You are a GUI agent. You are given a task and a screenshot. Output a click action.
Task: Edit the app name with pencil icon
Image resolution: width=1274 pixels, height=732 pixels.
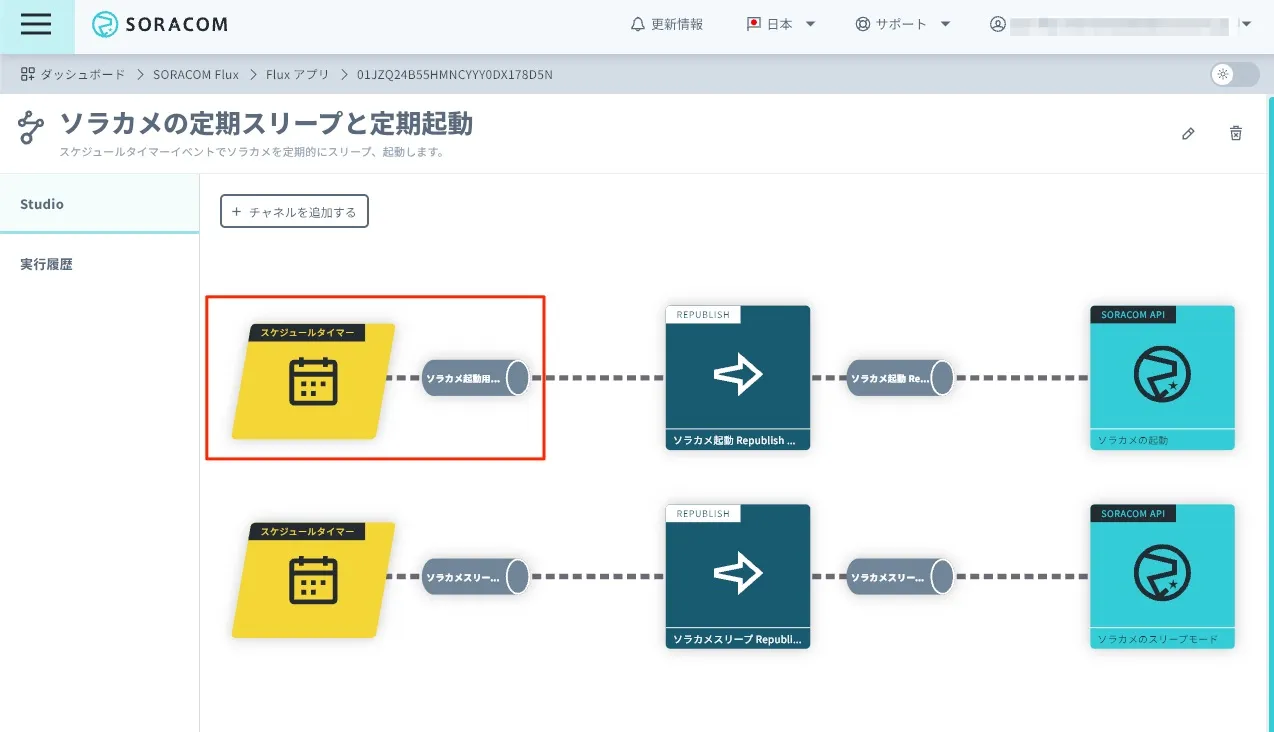click(x=1188, y=133)
